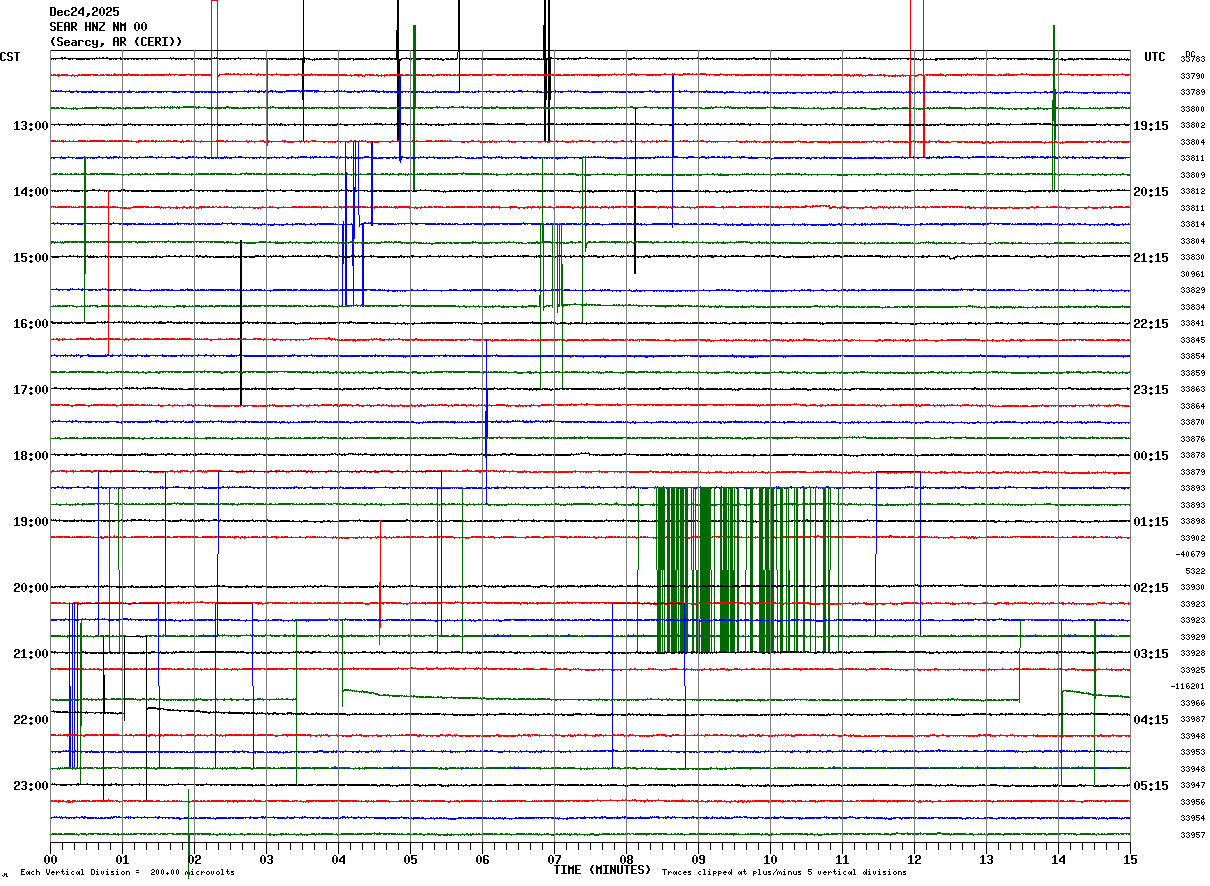Select the 13:00 CST hour label

[30, 126]
